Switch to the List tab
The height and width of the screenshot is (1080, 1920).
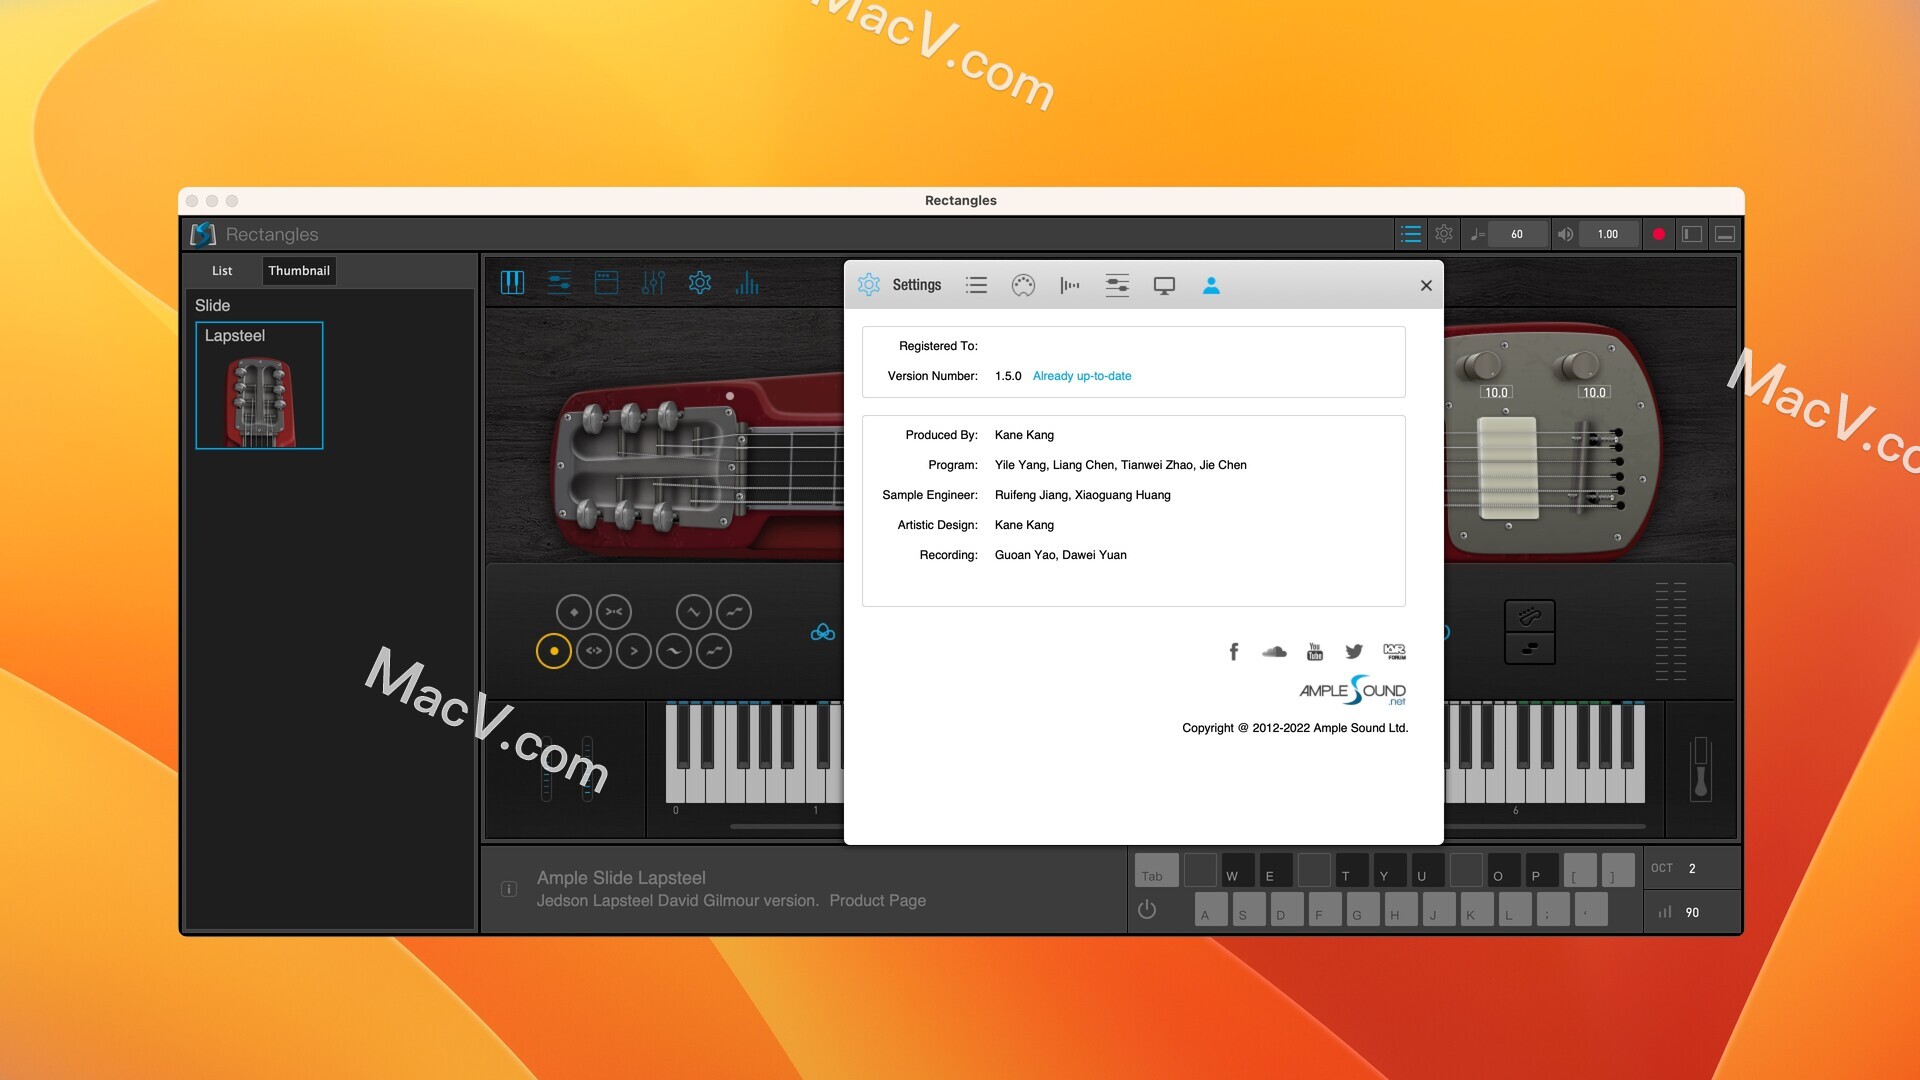coord(222,271)
